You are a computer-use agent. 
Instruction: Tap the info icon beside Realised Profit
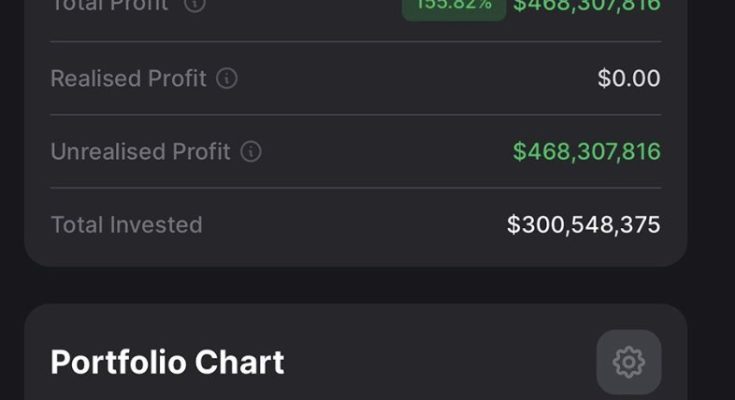click(227, 78)
